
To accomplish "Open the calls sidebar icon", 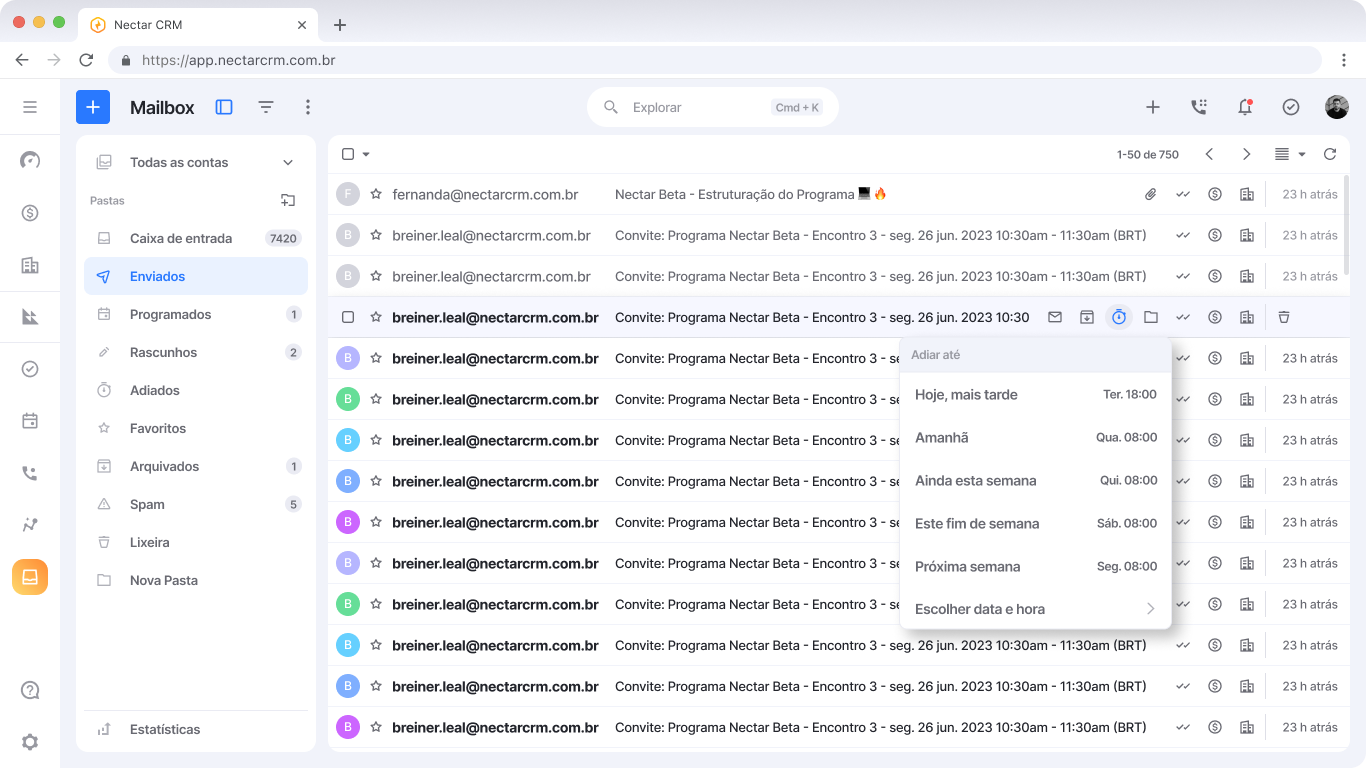I will pyautogui.click(x=30, y=473).
